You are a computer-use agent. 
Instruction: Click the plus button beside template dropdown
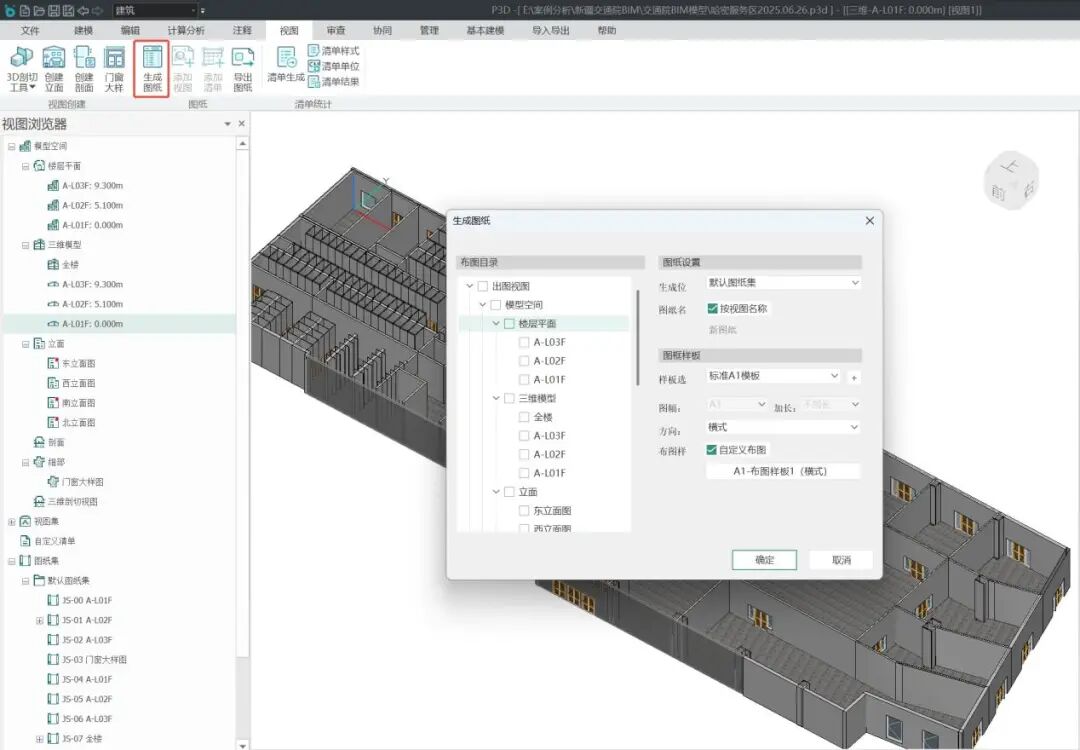854,377
